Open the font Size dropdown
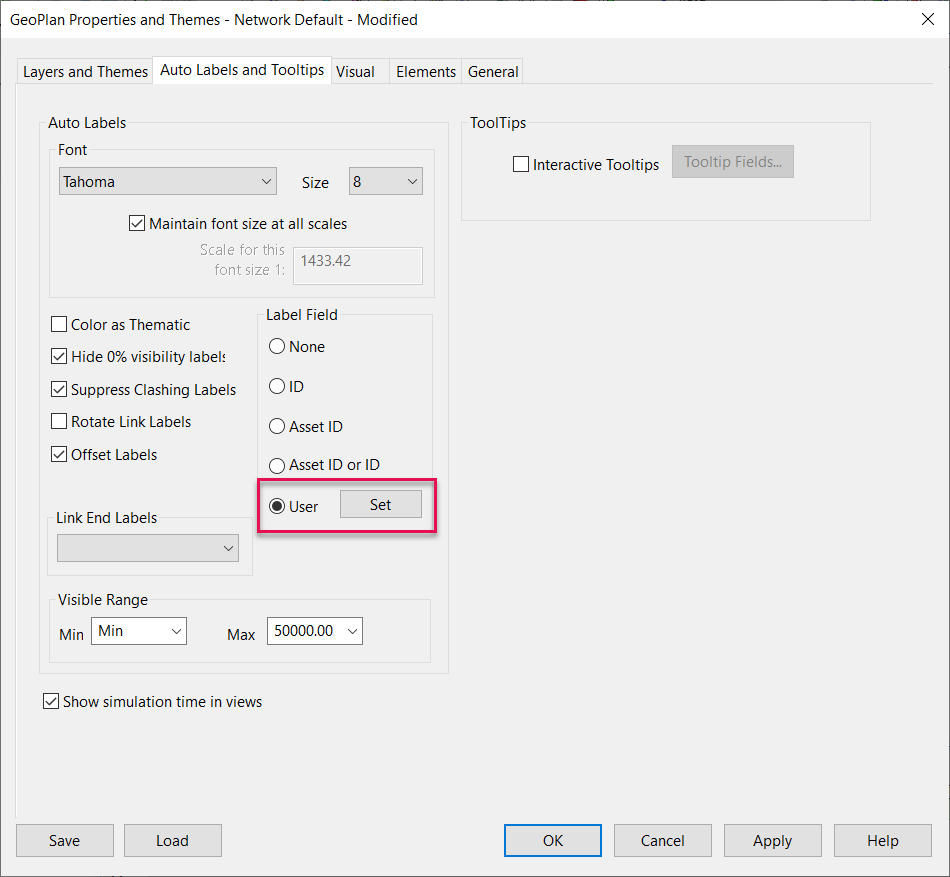Image resolution: width=950 pixels, height=877 pixels. coord(385,181)
